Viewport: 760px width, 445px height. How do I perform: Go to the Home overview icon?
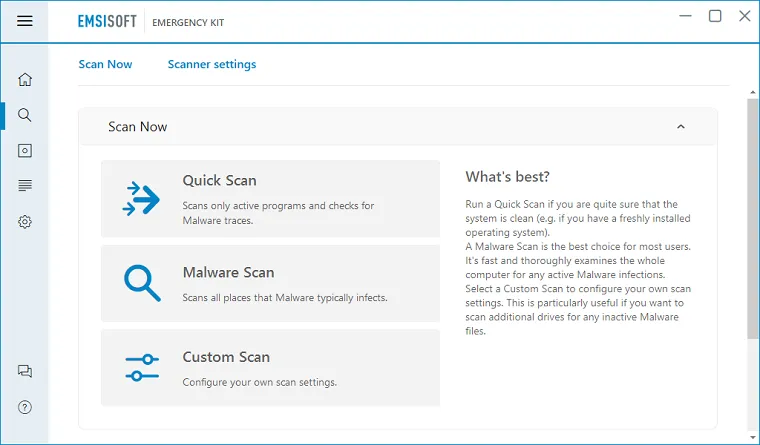coord(25,79)
